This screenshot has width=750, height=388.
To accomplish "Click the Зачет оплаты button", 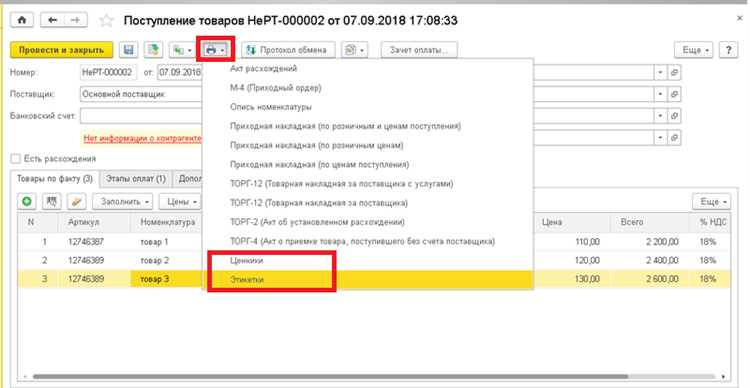I will coord(419,50).
